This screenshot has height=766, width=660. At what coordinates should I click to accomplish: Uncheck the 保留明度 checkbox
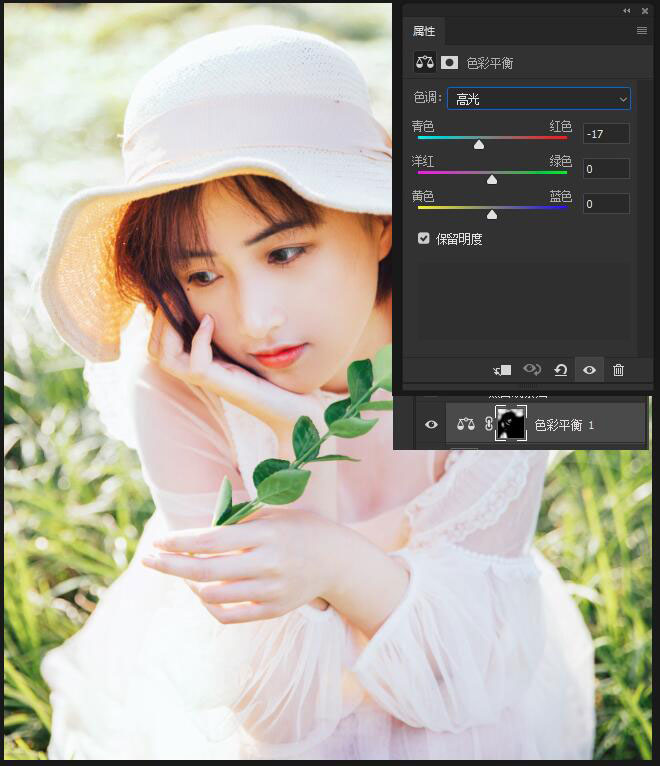(x=424, y=239)
